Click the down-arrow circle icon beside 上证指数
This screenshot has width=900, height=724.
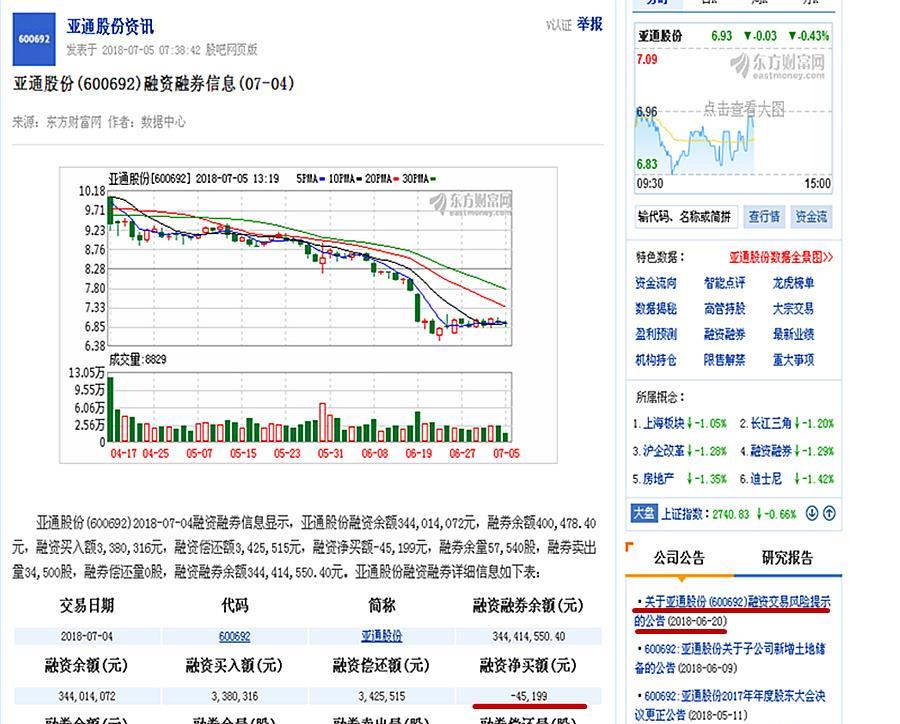812,513
